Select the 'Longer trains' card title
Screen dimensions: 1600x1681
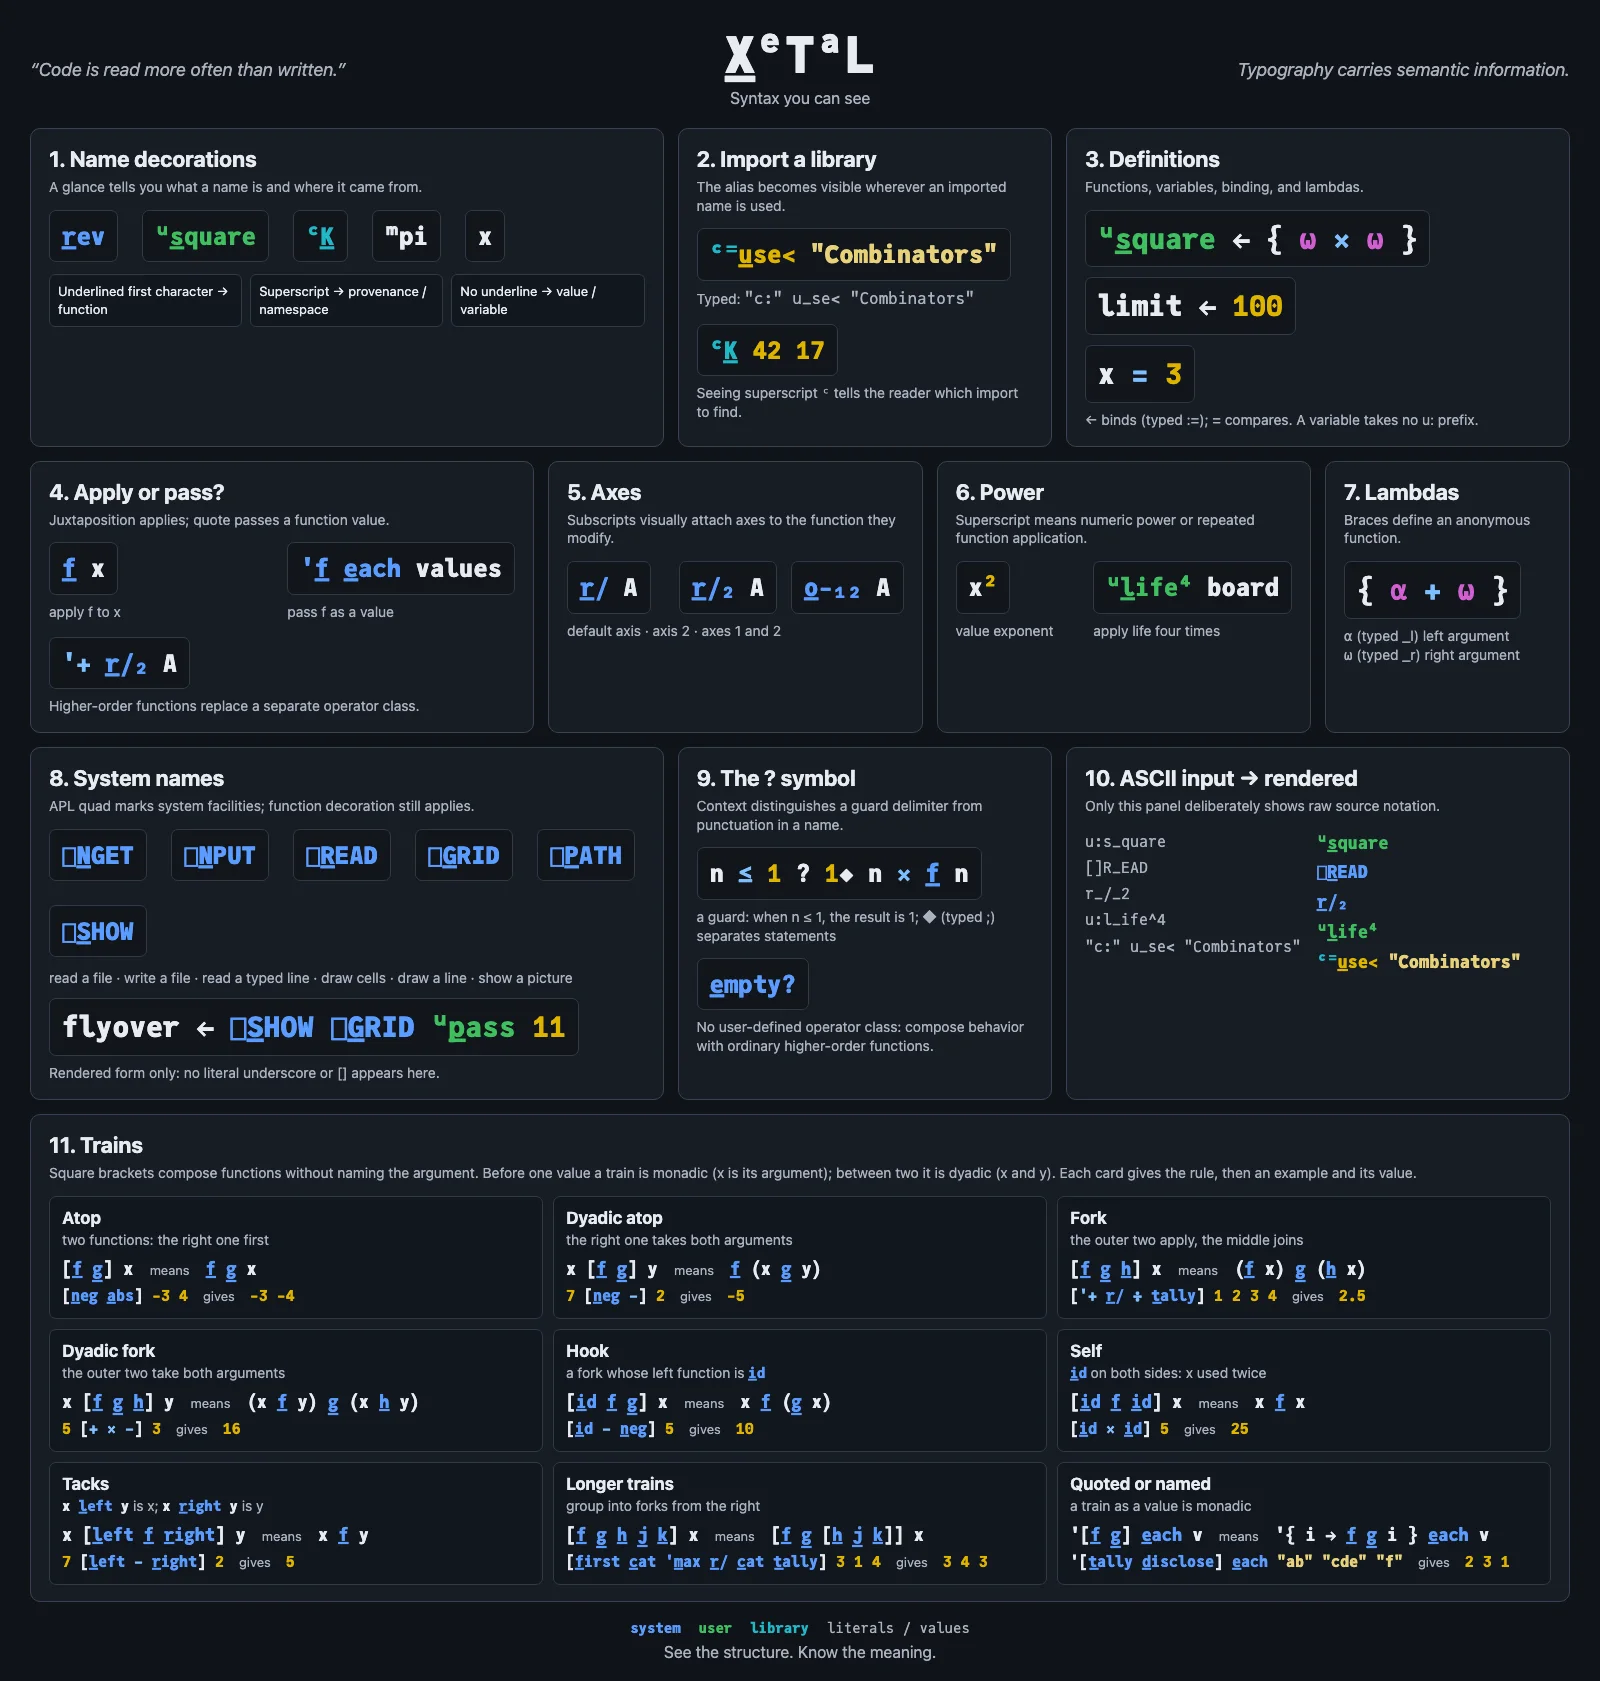coord(619,1484)
